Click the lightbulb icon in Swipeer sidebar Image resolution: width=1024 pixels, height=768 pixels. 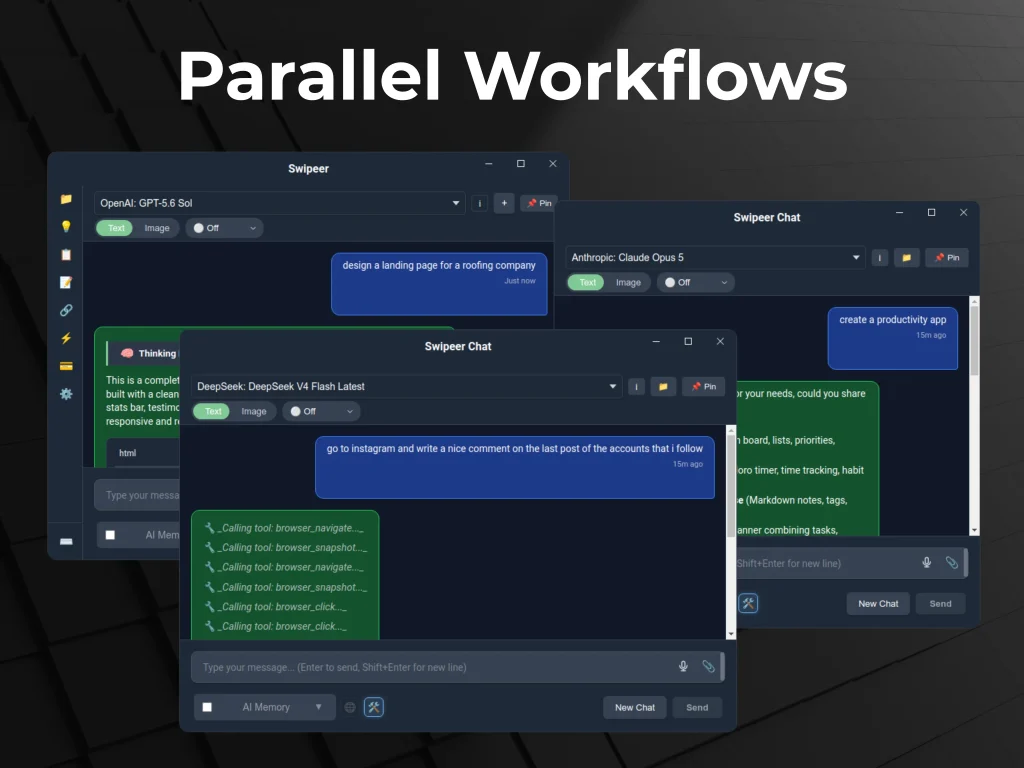tap(66, 227)
